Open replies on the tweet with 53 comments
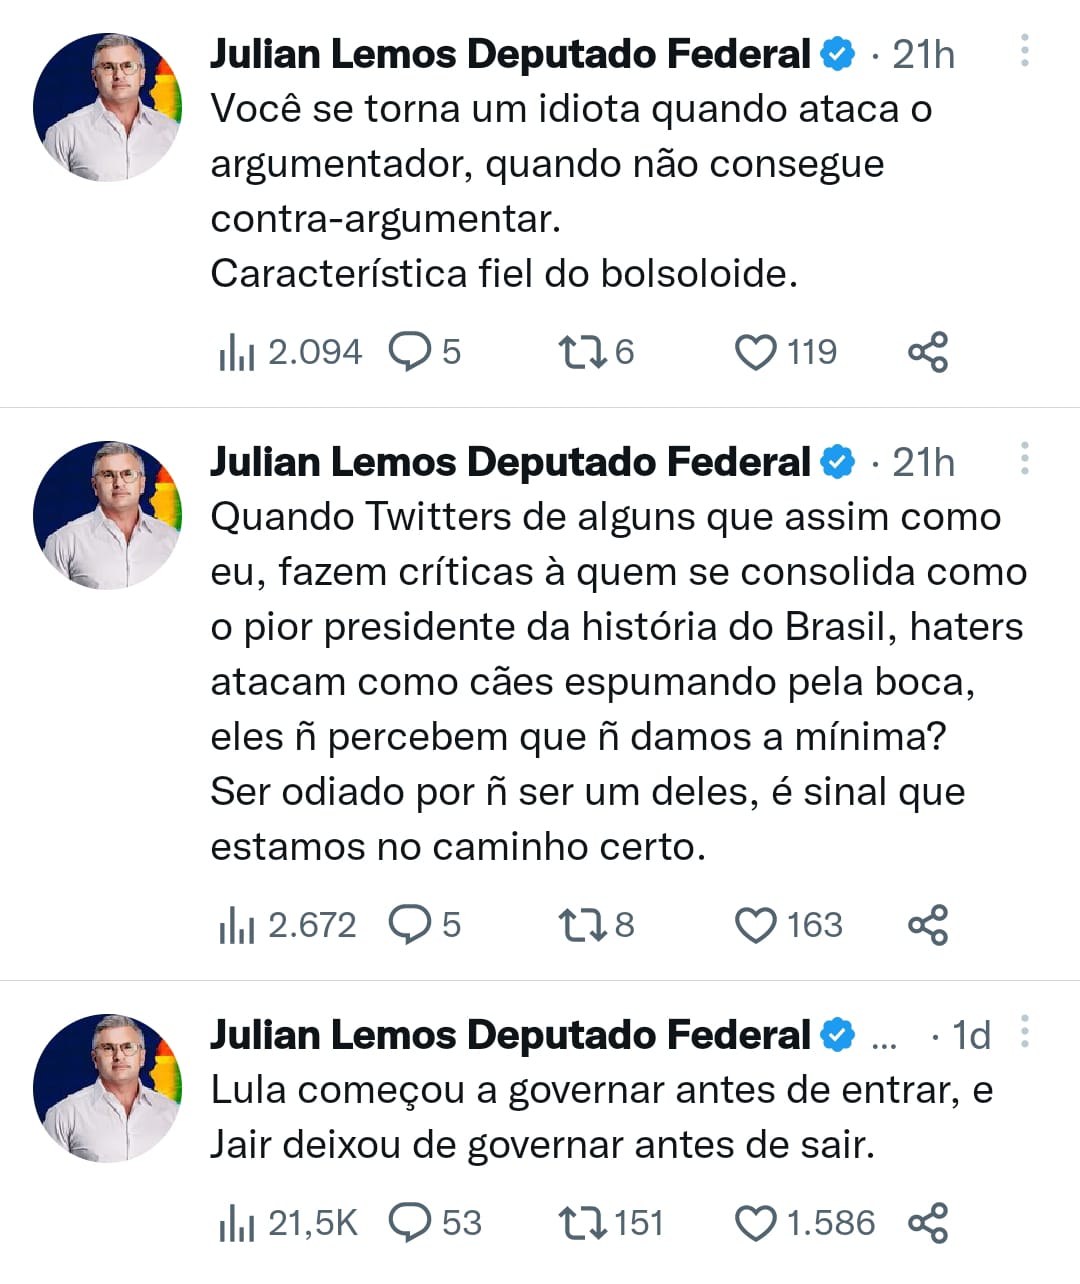This screenshot has width=1080, height=1284. pos(409,1223)
